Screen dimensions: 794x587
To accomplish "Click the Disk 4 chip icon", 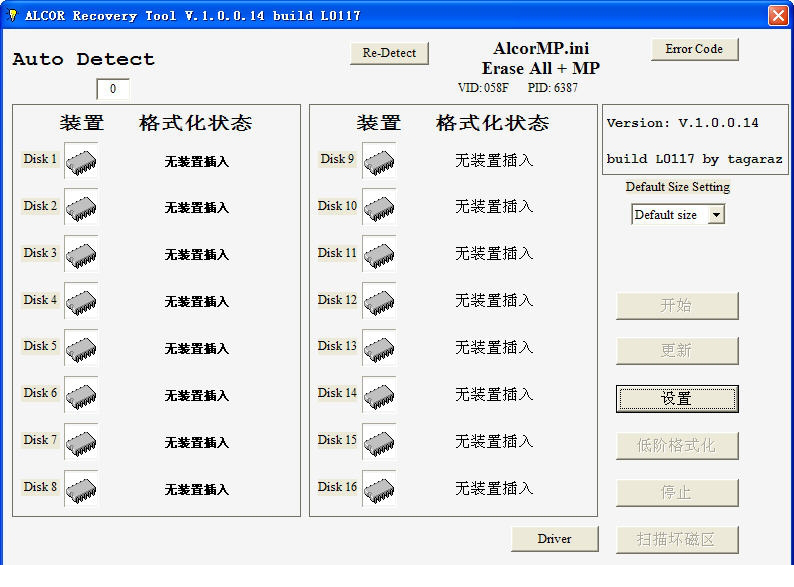I will [x=81, y=301].
